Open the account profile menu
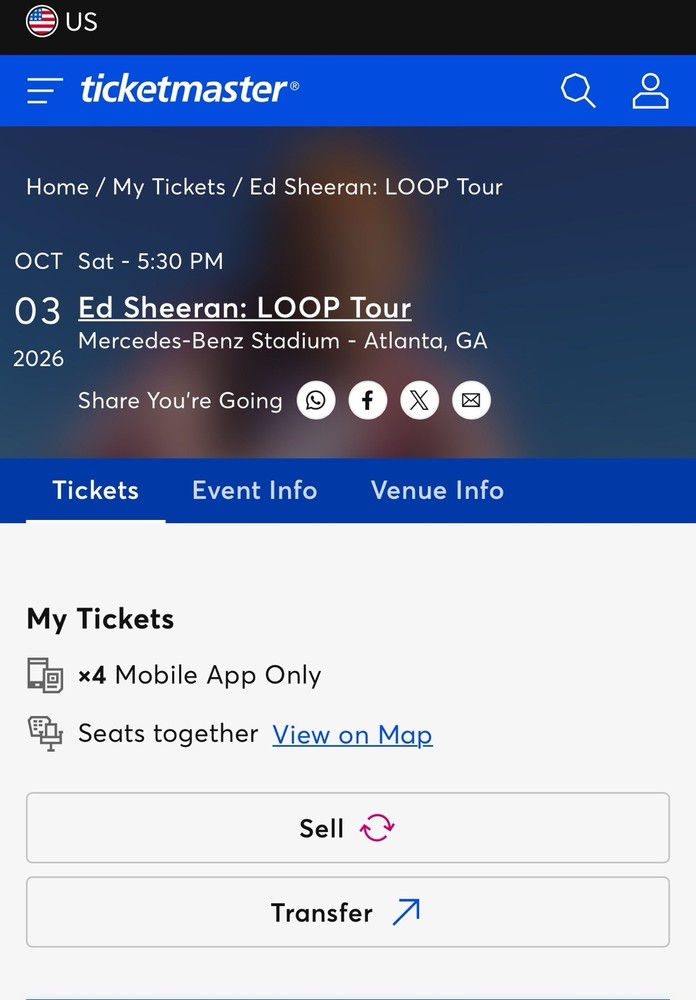Viewport: 696px width, 1000px height. [x=651, y=90]
